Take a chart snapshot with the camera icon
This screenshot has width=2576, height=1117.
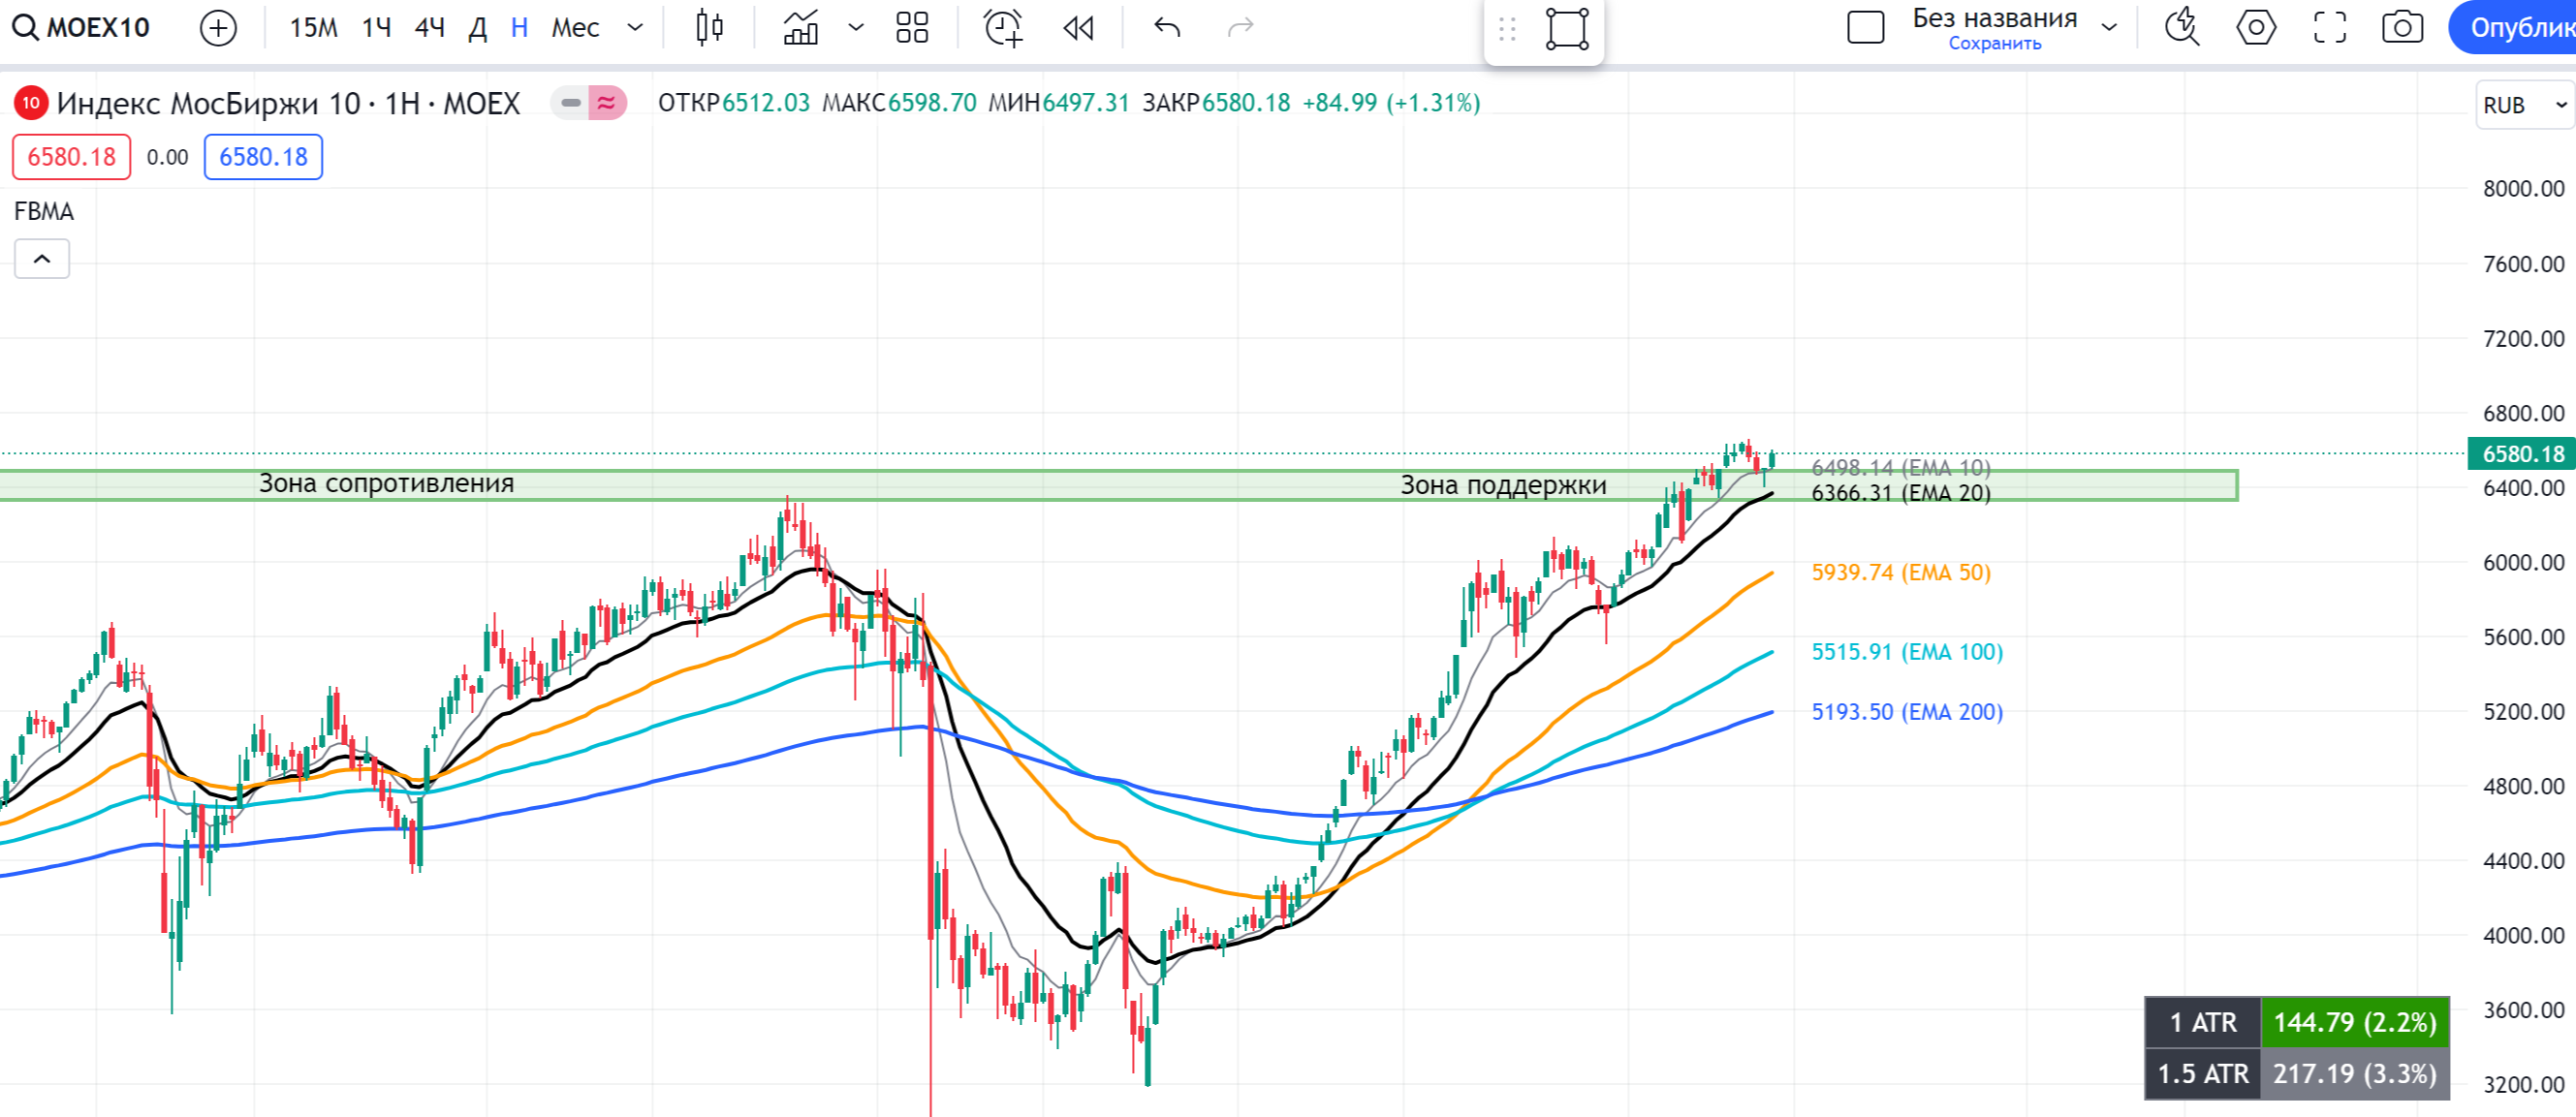(x=2402, y=27)
